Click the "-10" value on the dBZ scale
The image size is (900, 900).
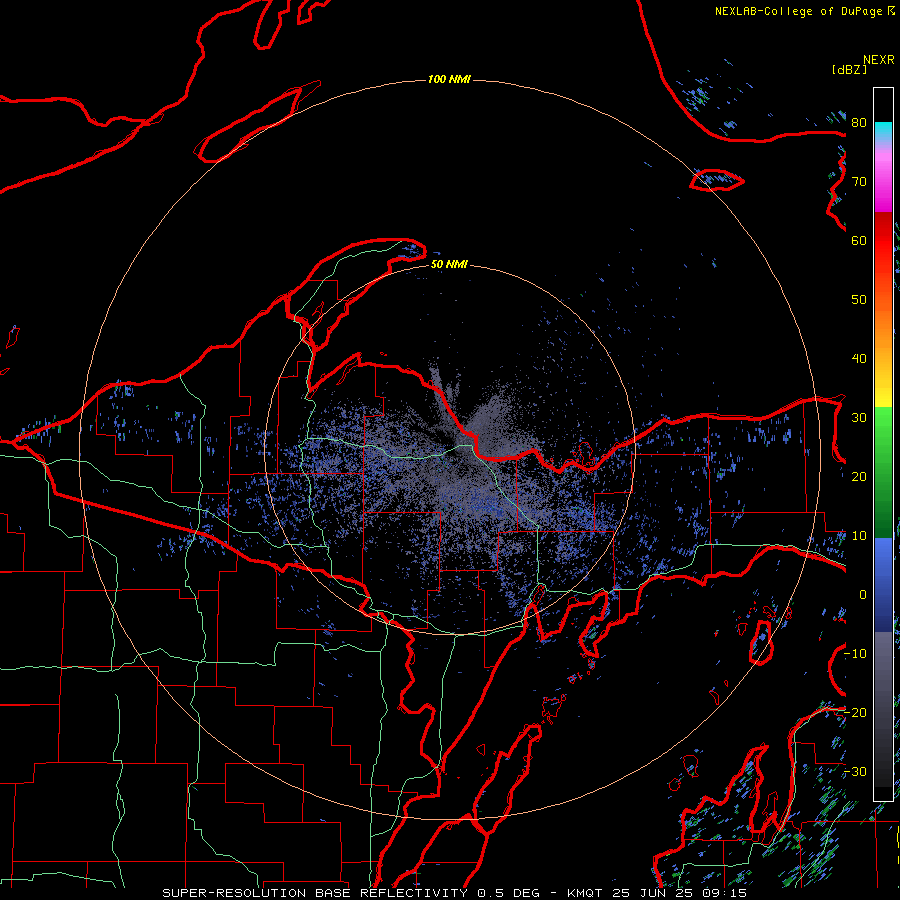(x=855, y=654)
